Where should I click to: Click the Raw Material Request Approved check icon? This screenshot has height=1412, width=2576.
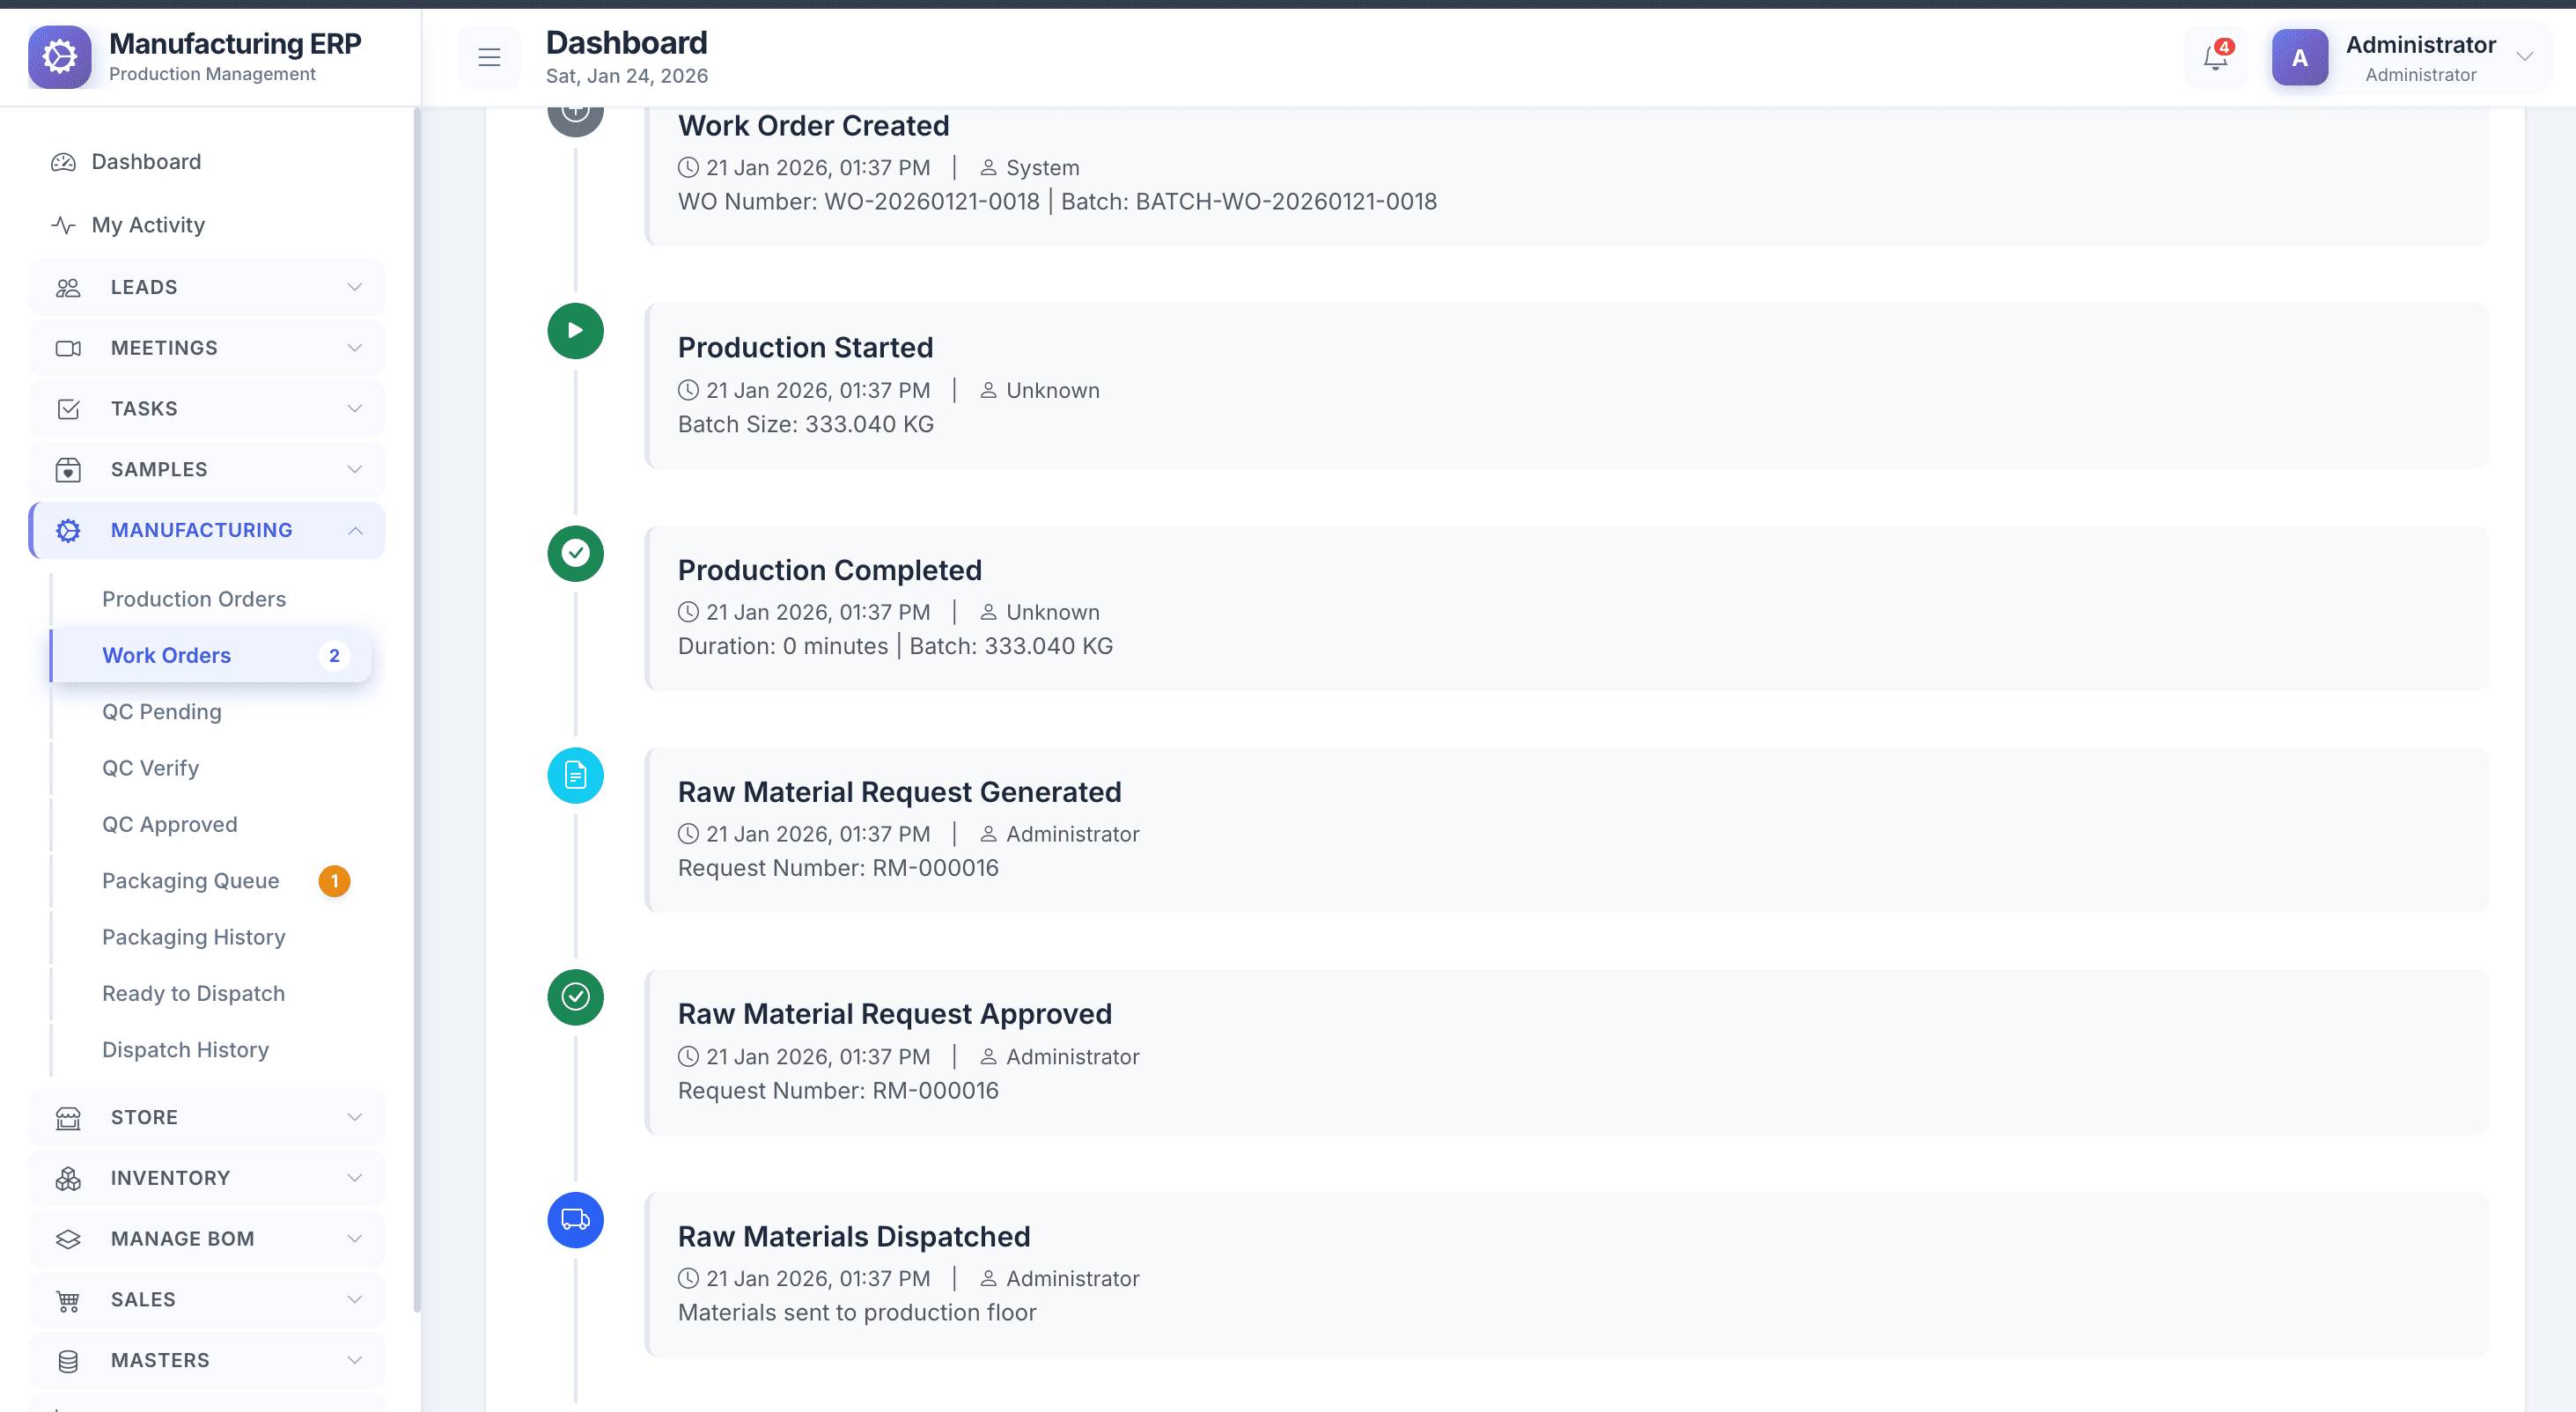pyautogui.click(x=575, y=997)
